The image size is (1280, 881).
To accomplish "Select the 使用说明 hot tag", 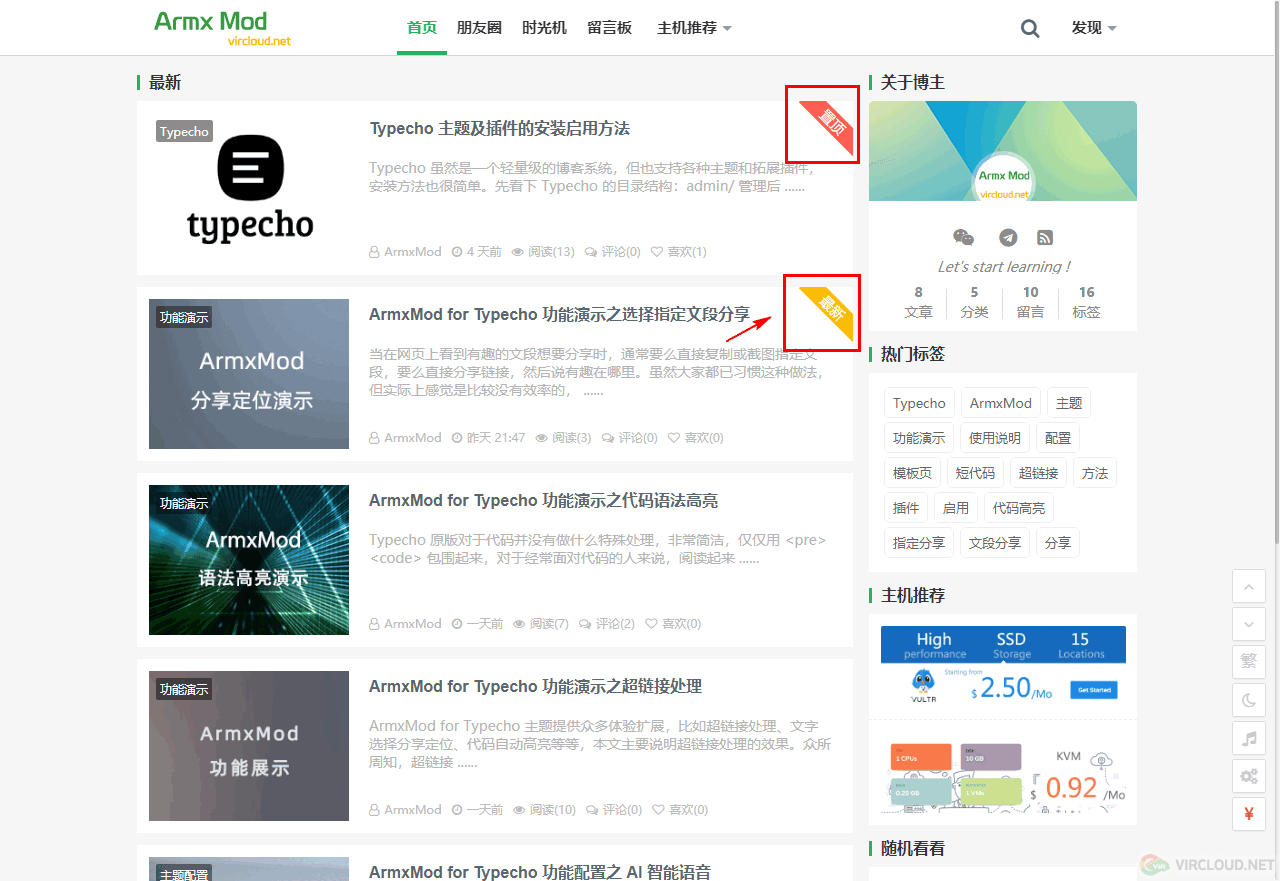I will [x=995, y=438].
